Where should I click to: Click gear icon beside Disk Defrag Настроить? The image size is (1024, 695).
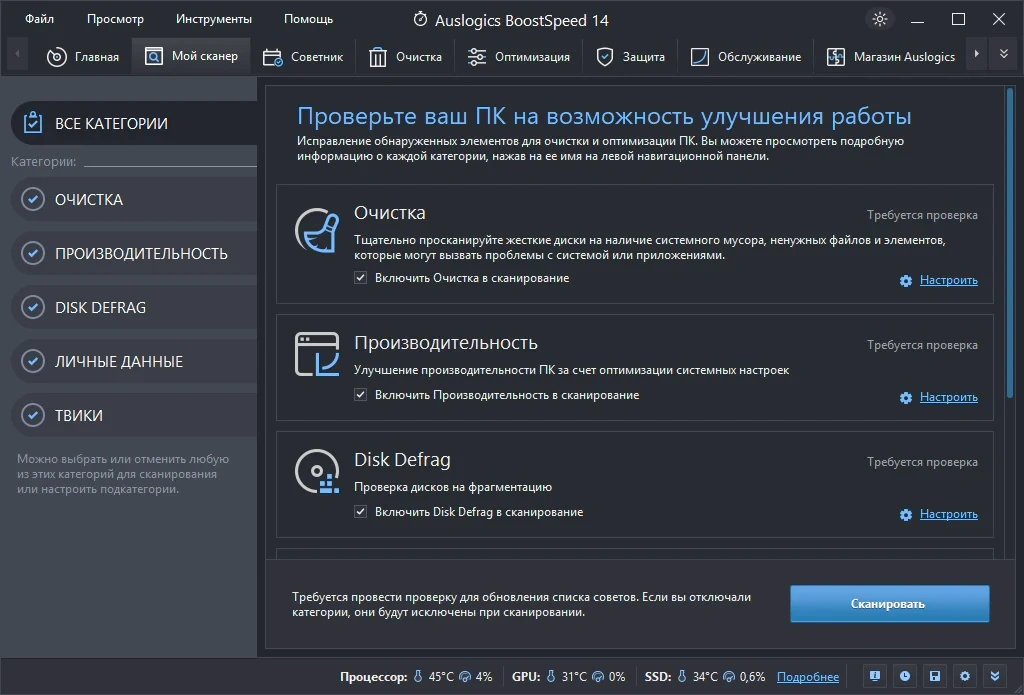[906, 515]
